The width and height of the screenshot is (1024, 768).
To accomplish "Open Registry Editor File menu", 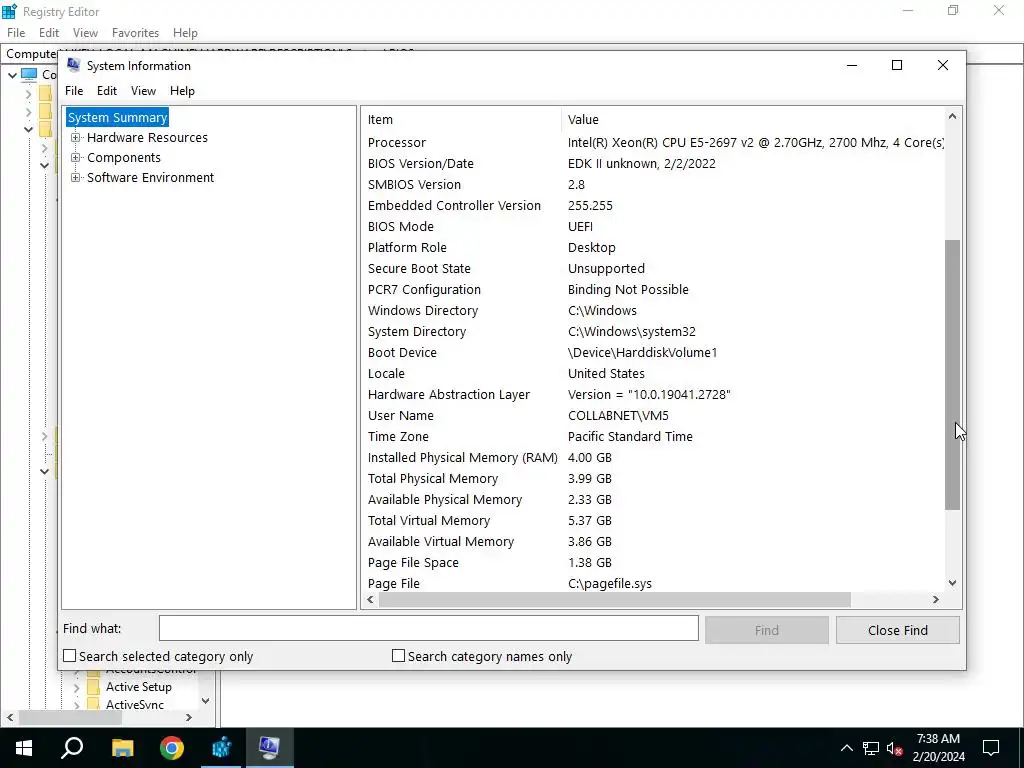I will (x=16, y=33).
